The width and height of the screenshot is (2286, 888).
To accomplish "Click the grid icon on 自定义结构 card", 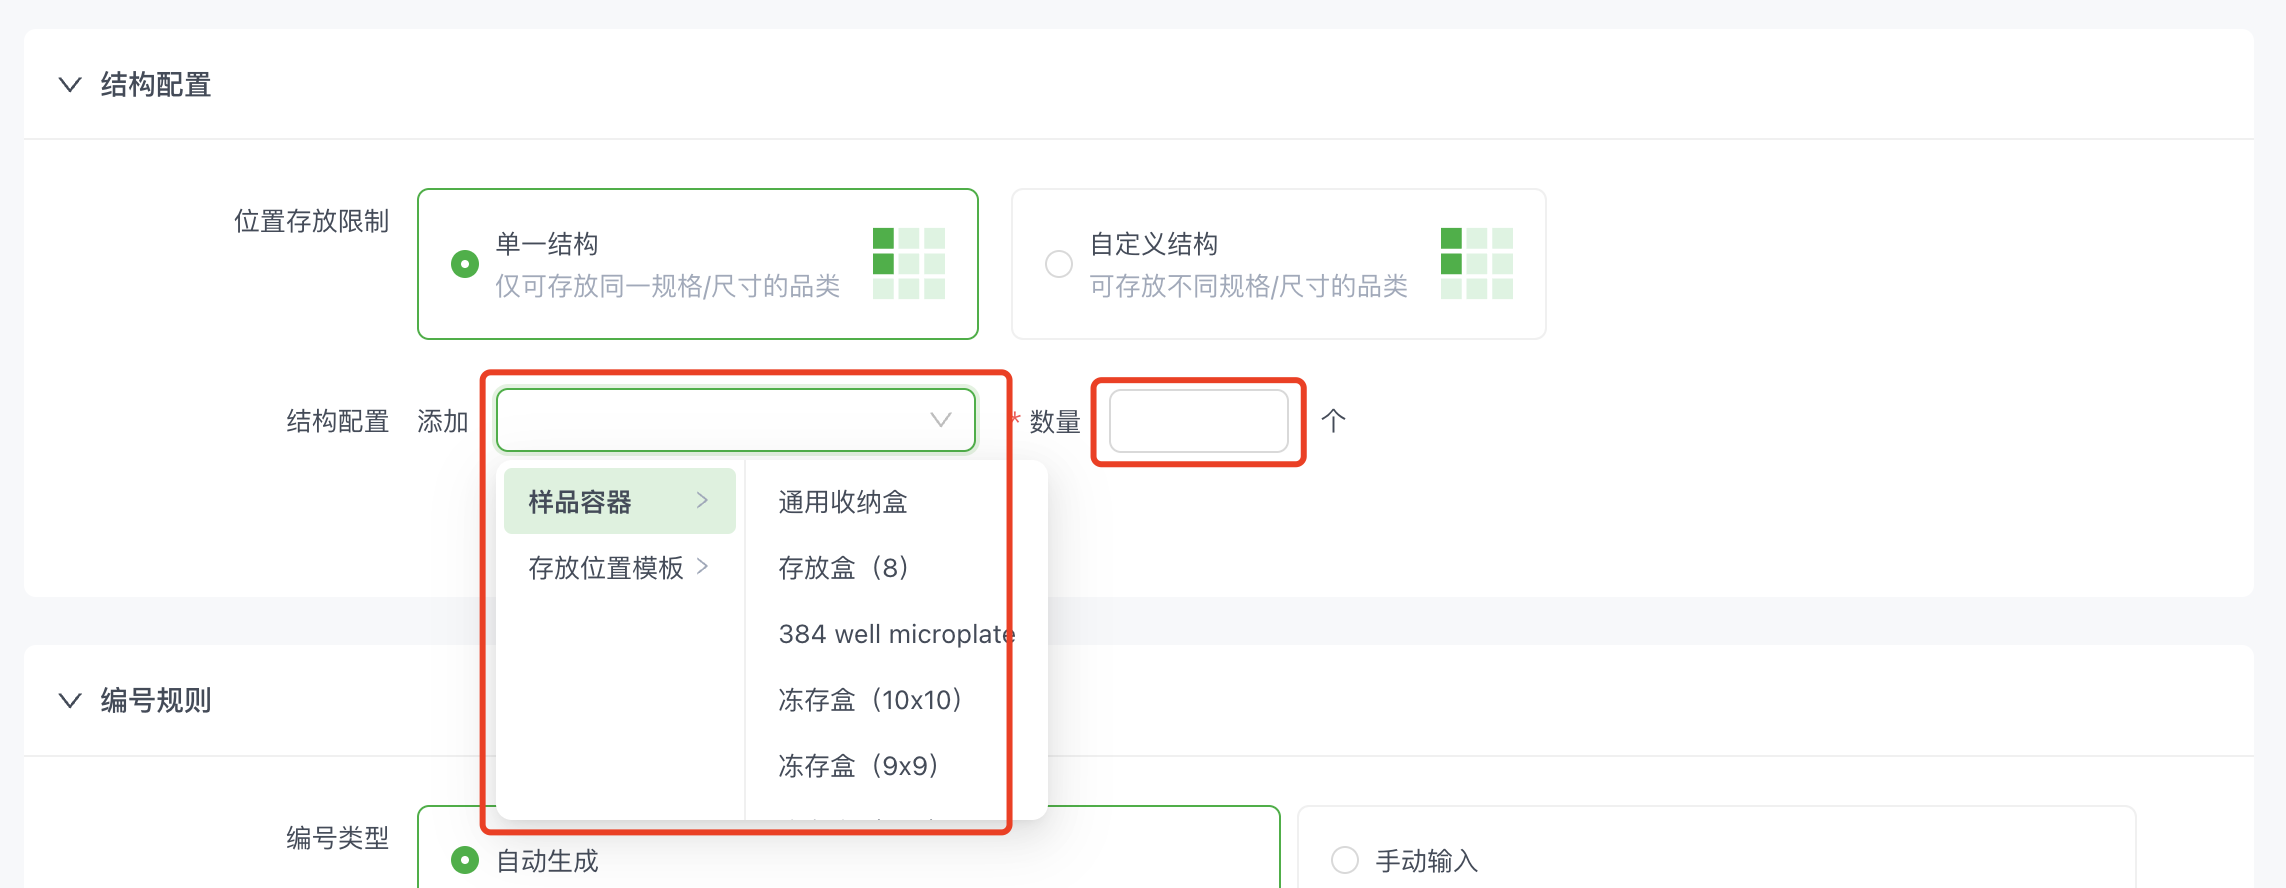I will (1478, 263).
